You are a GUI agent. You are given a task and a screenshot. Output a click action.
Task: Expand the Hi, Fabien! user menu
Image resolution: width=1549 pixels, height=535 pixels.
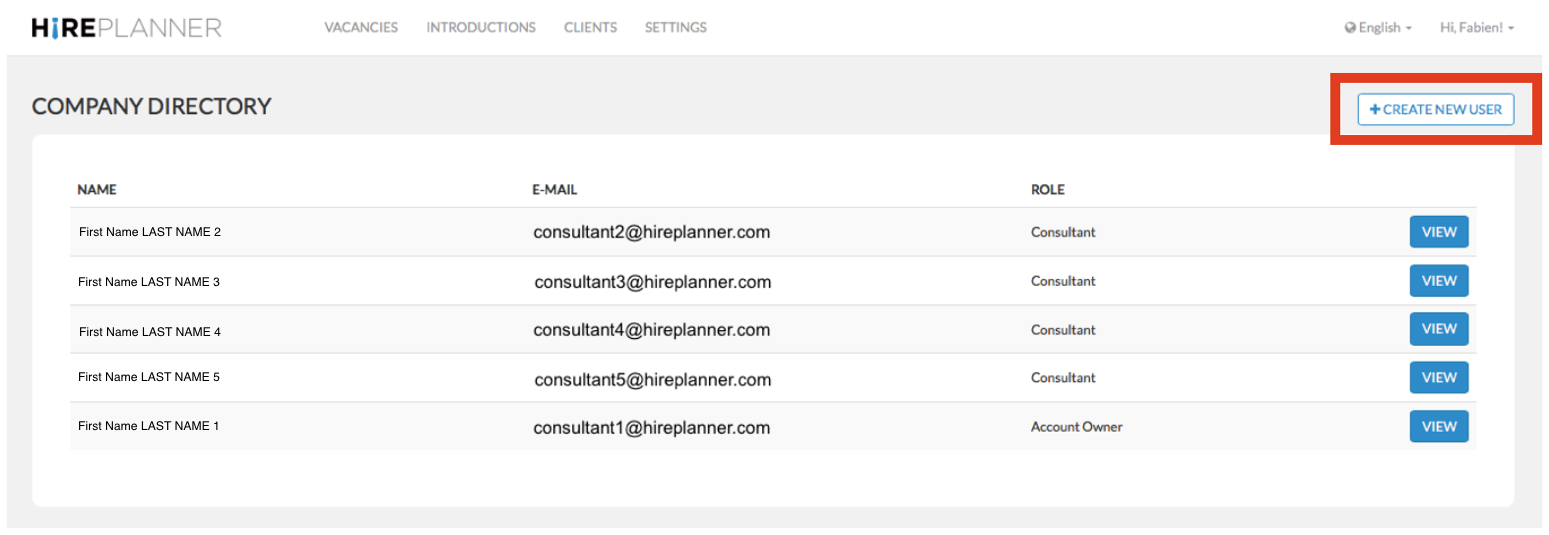click(1476, 28)
